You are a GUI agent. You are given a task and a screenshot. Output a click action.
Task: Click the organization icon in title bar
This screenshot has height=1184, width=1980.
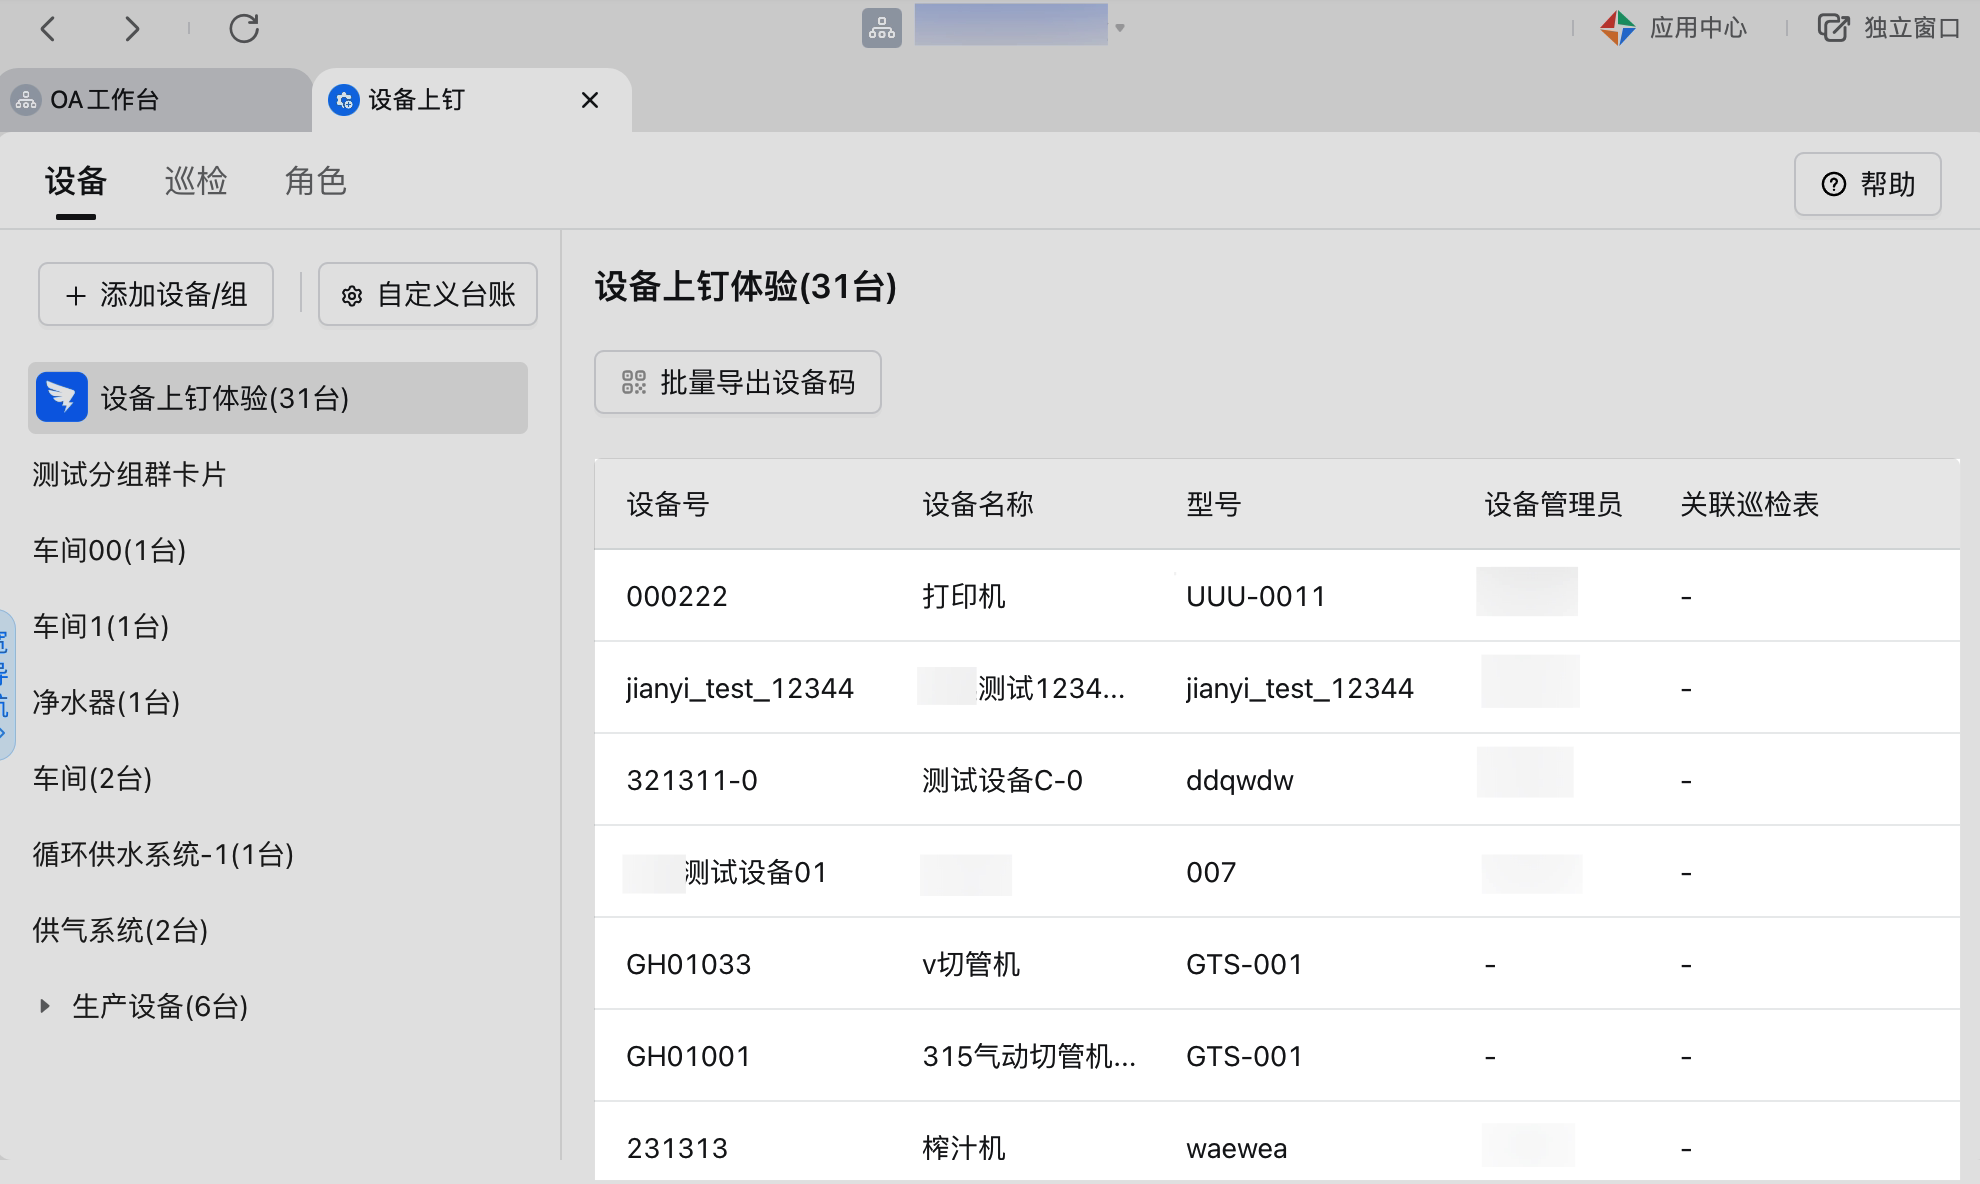[x=881, y=28]
